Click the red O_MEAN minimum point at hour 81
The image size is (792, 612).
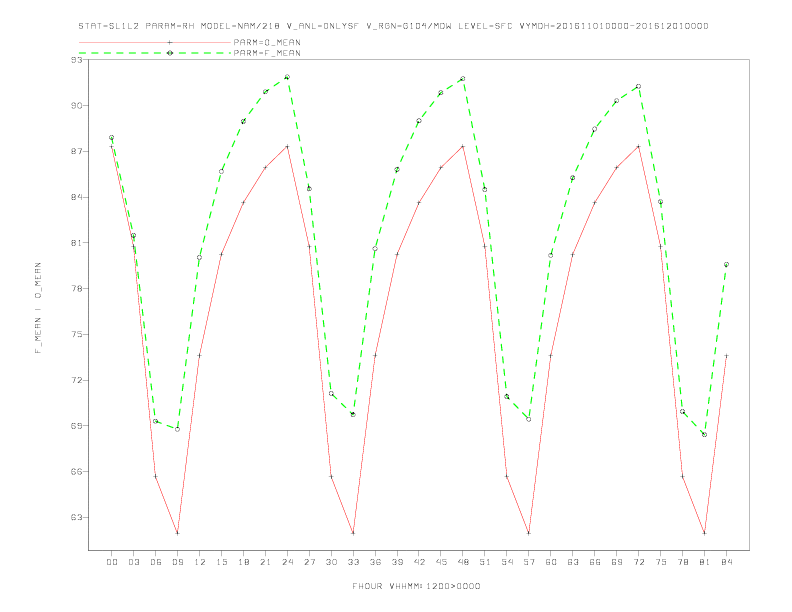[704, 533]
